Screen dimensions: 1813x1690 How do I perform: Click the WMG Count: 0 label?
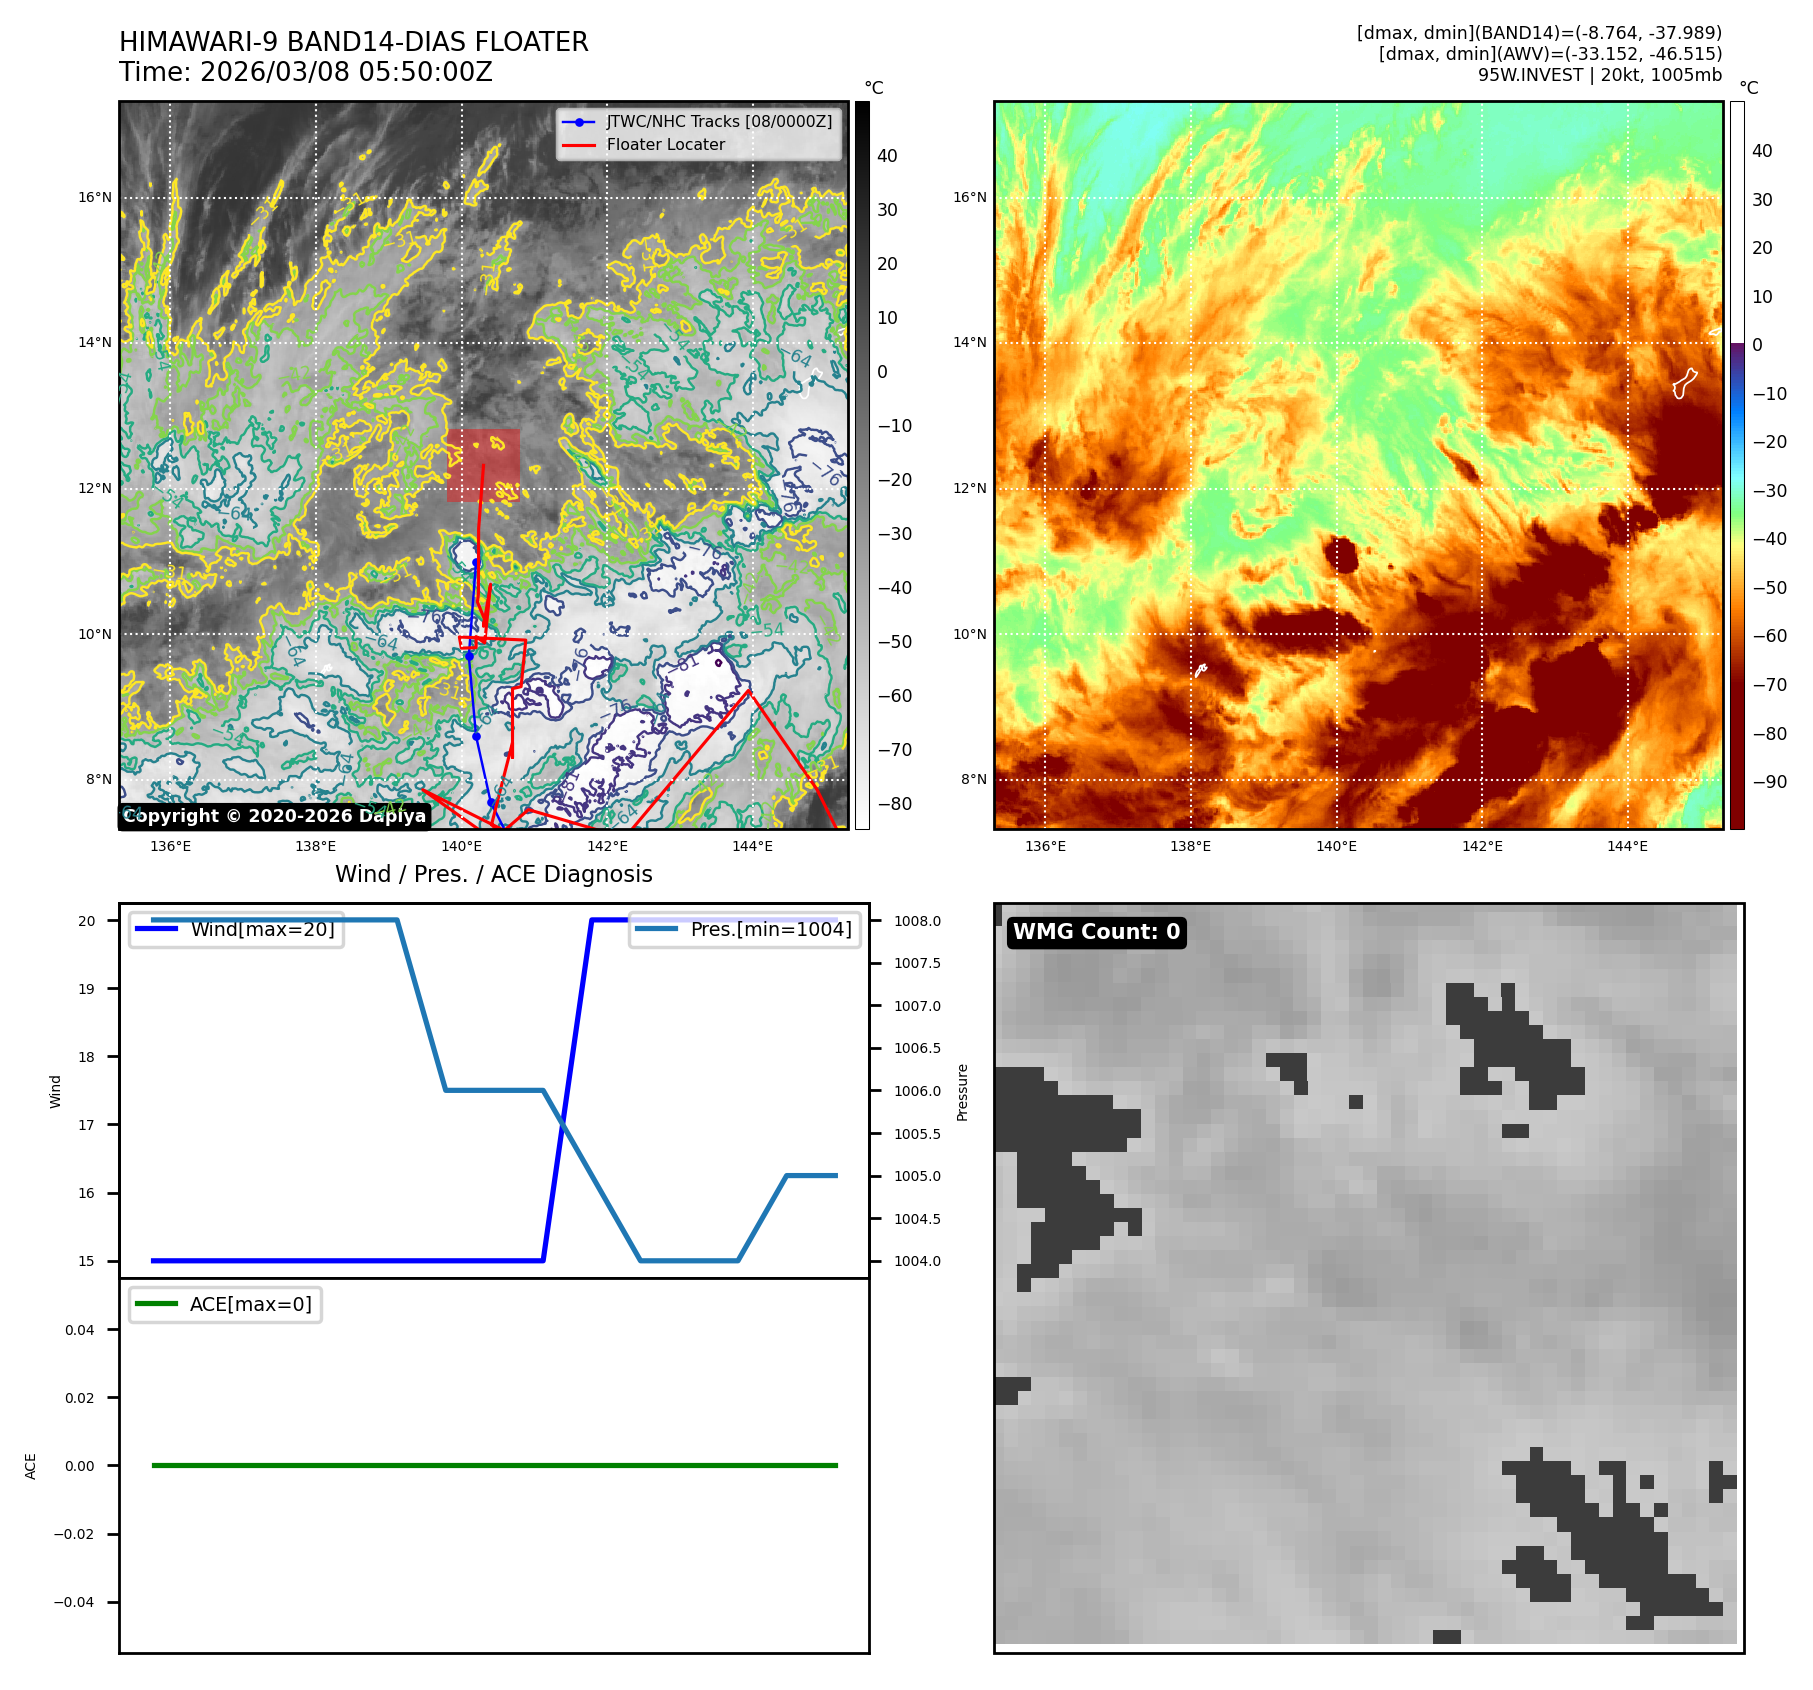[1096, 931]
